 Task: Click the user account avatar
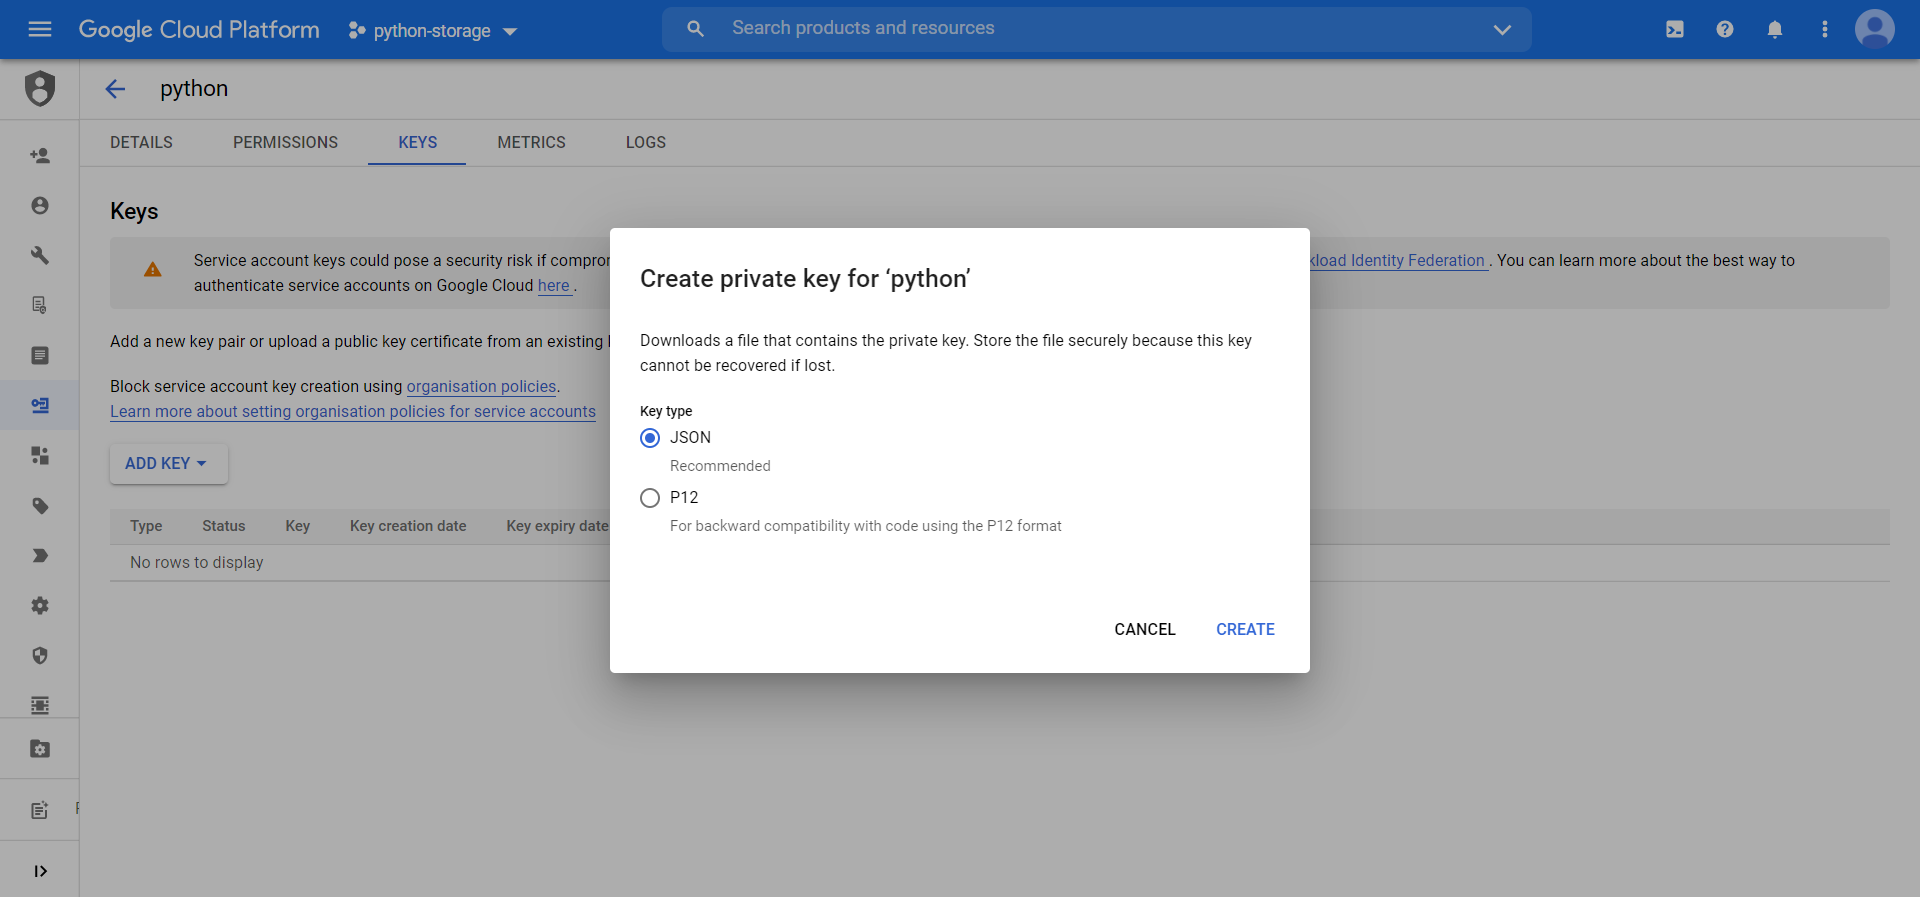[1874, 29]
